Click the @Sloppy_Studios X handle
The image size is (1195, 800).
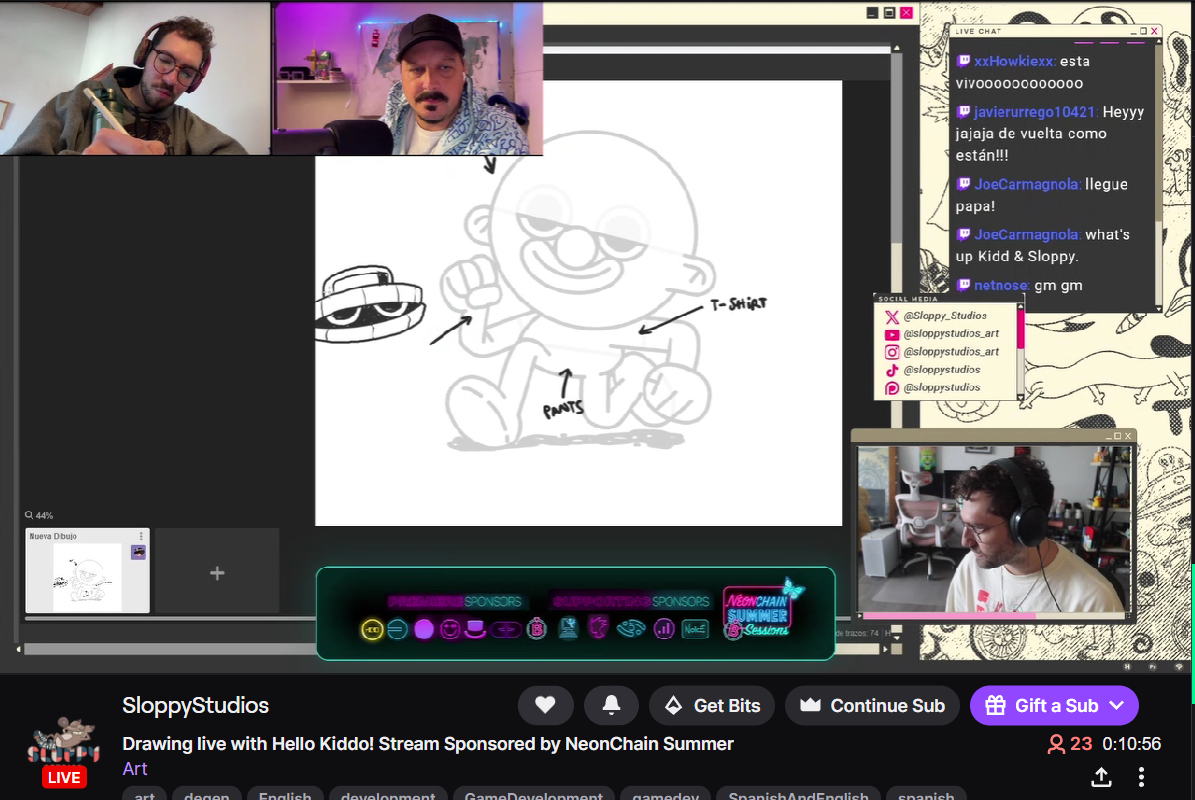pyautogui.click(x=944, y=315)
